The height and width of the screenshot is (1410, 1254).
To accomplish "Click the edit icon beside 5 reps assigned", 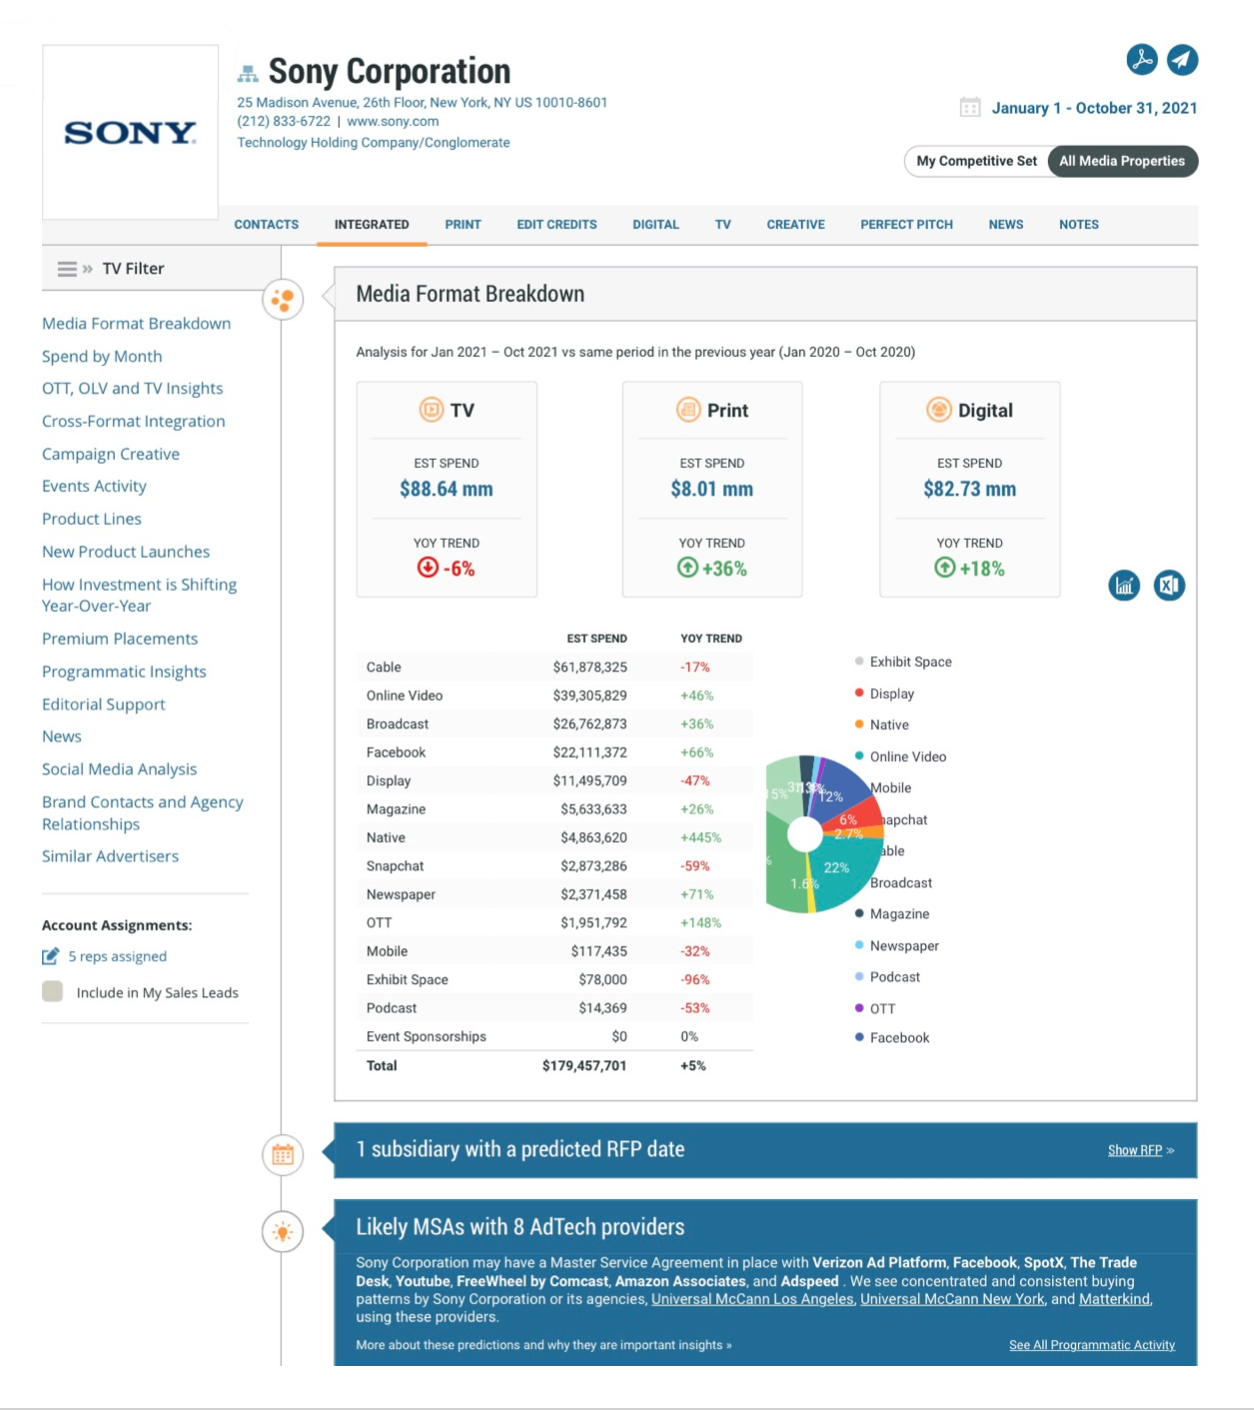I will click(x=50, y=956).
